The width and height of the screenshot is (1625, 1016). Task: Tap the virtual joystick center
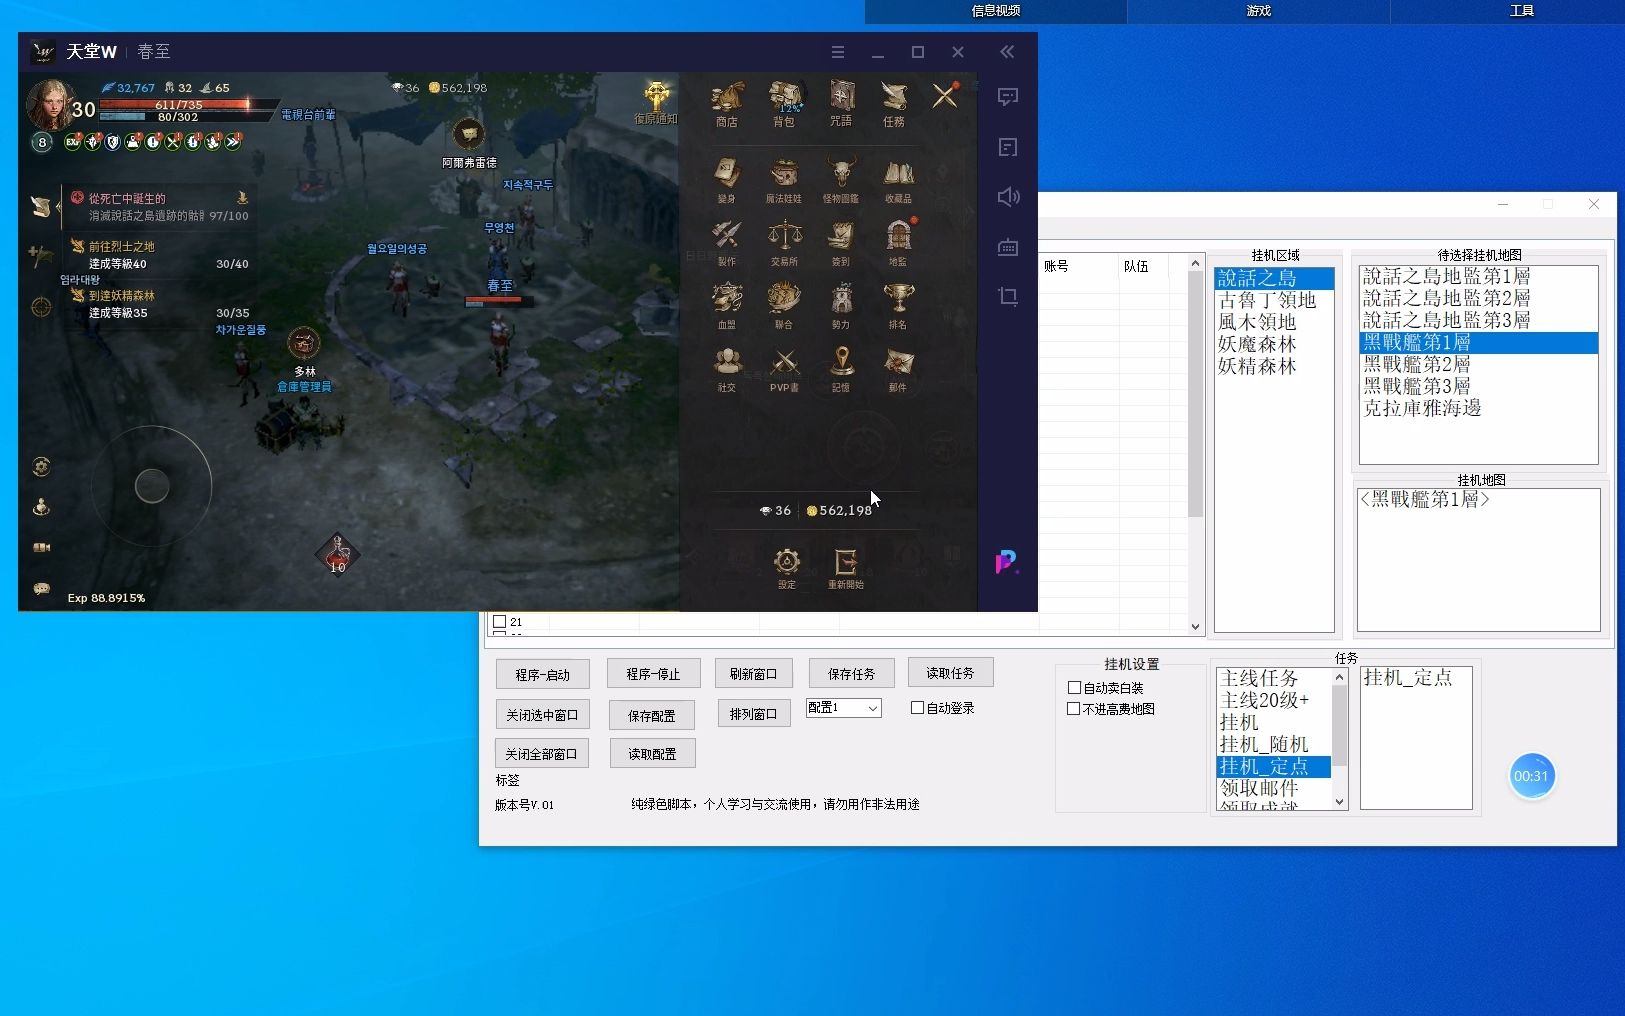(x=152, y=486)
